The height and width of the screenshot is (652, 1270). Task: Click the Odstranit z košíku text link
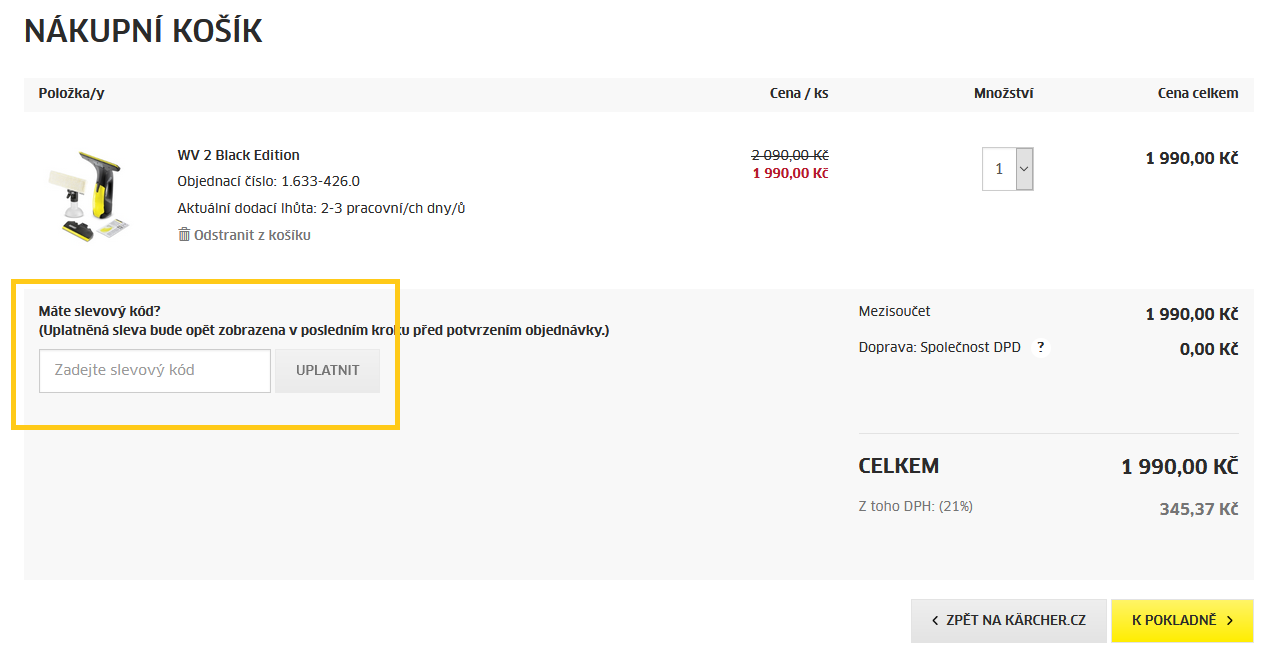[252, 235]
